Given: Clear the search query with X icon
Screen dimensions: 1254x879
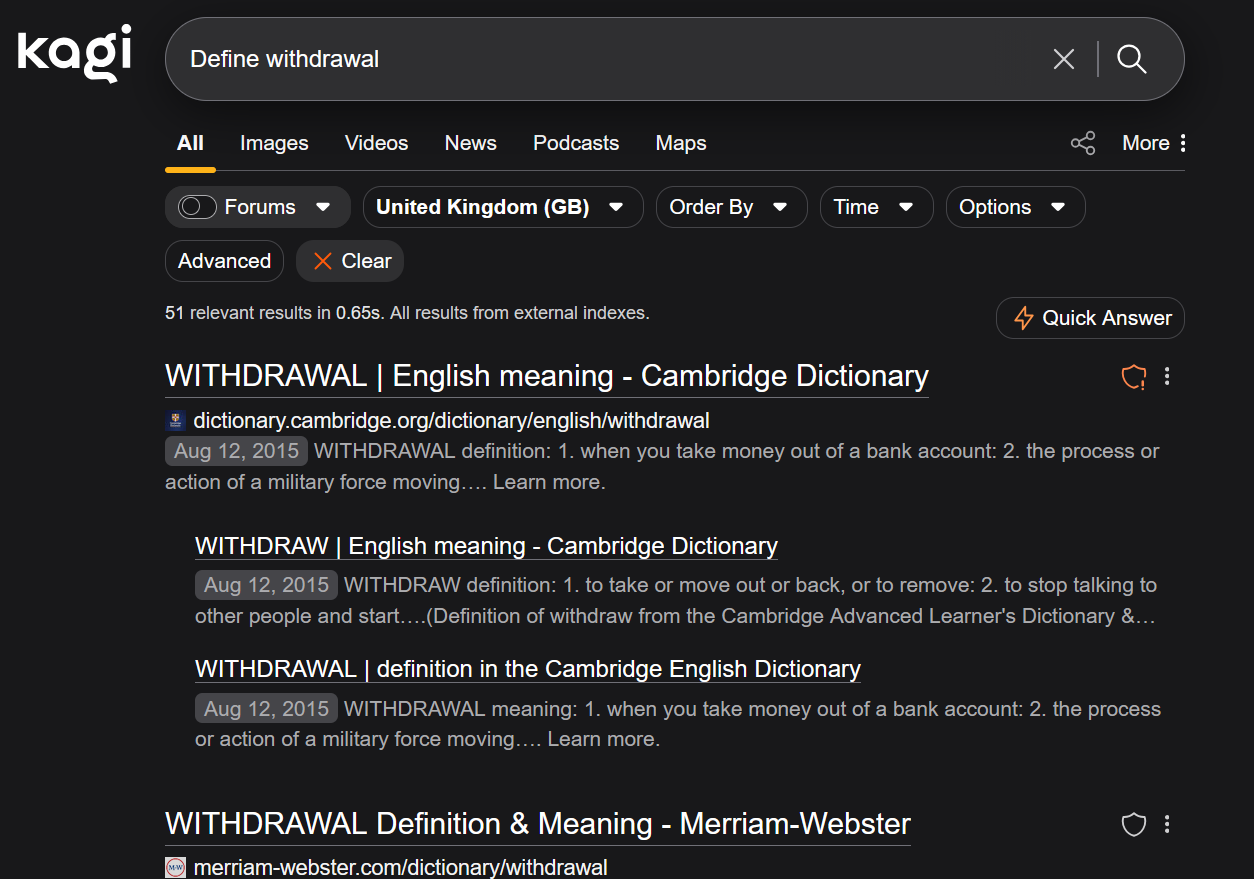Looking at the screenshot, I should [x=1063, y=59].
